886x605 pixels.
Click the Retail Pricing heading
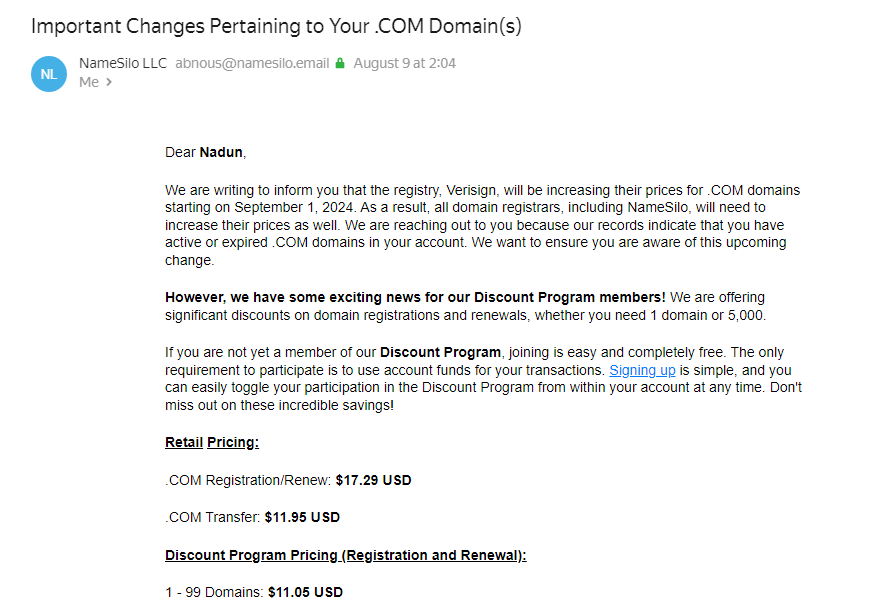pyautogui.click(x=212, y=442)
